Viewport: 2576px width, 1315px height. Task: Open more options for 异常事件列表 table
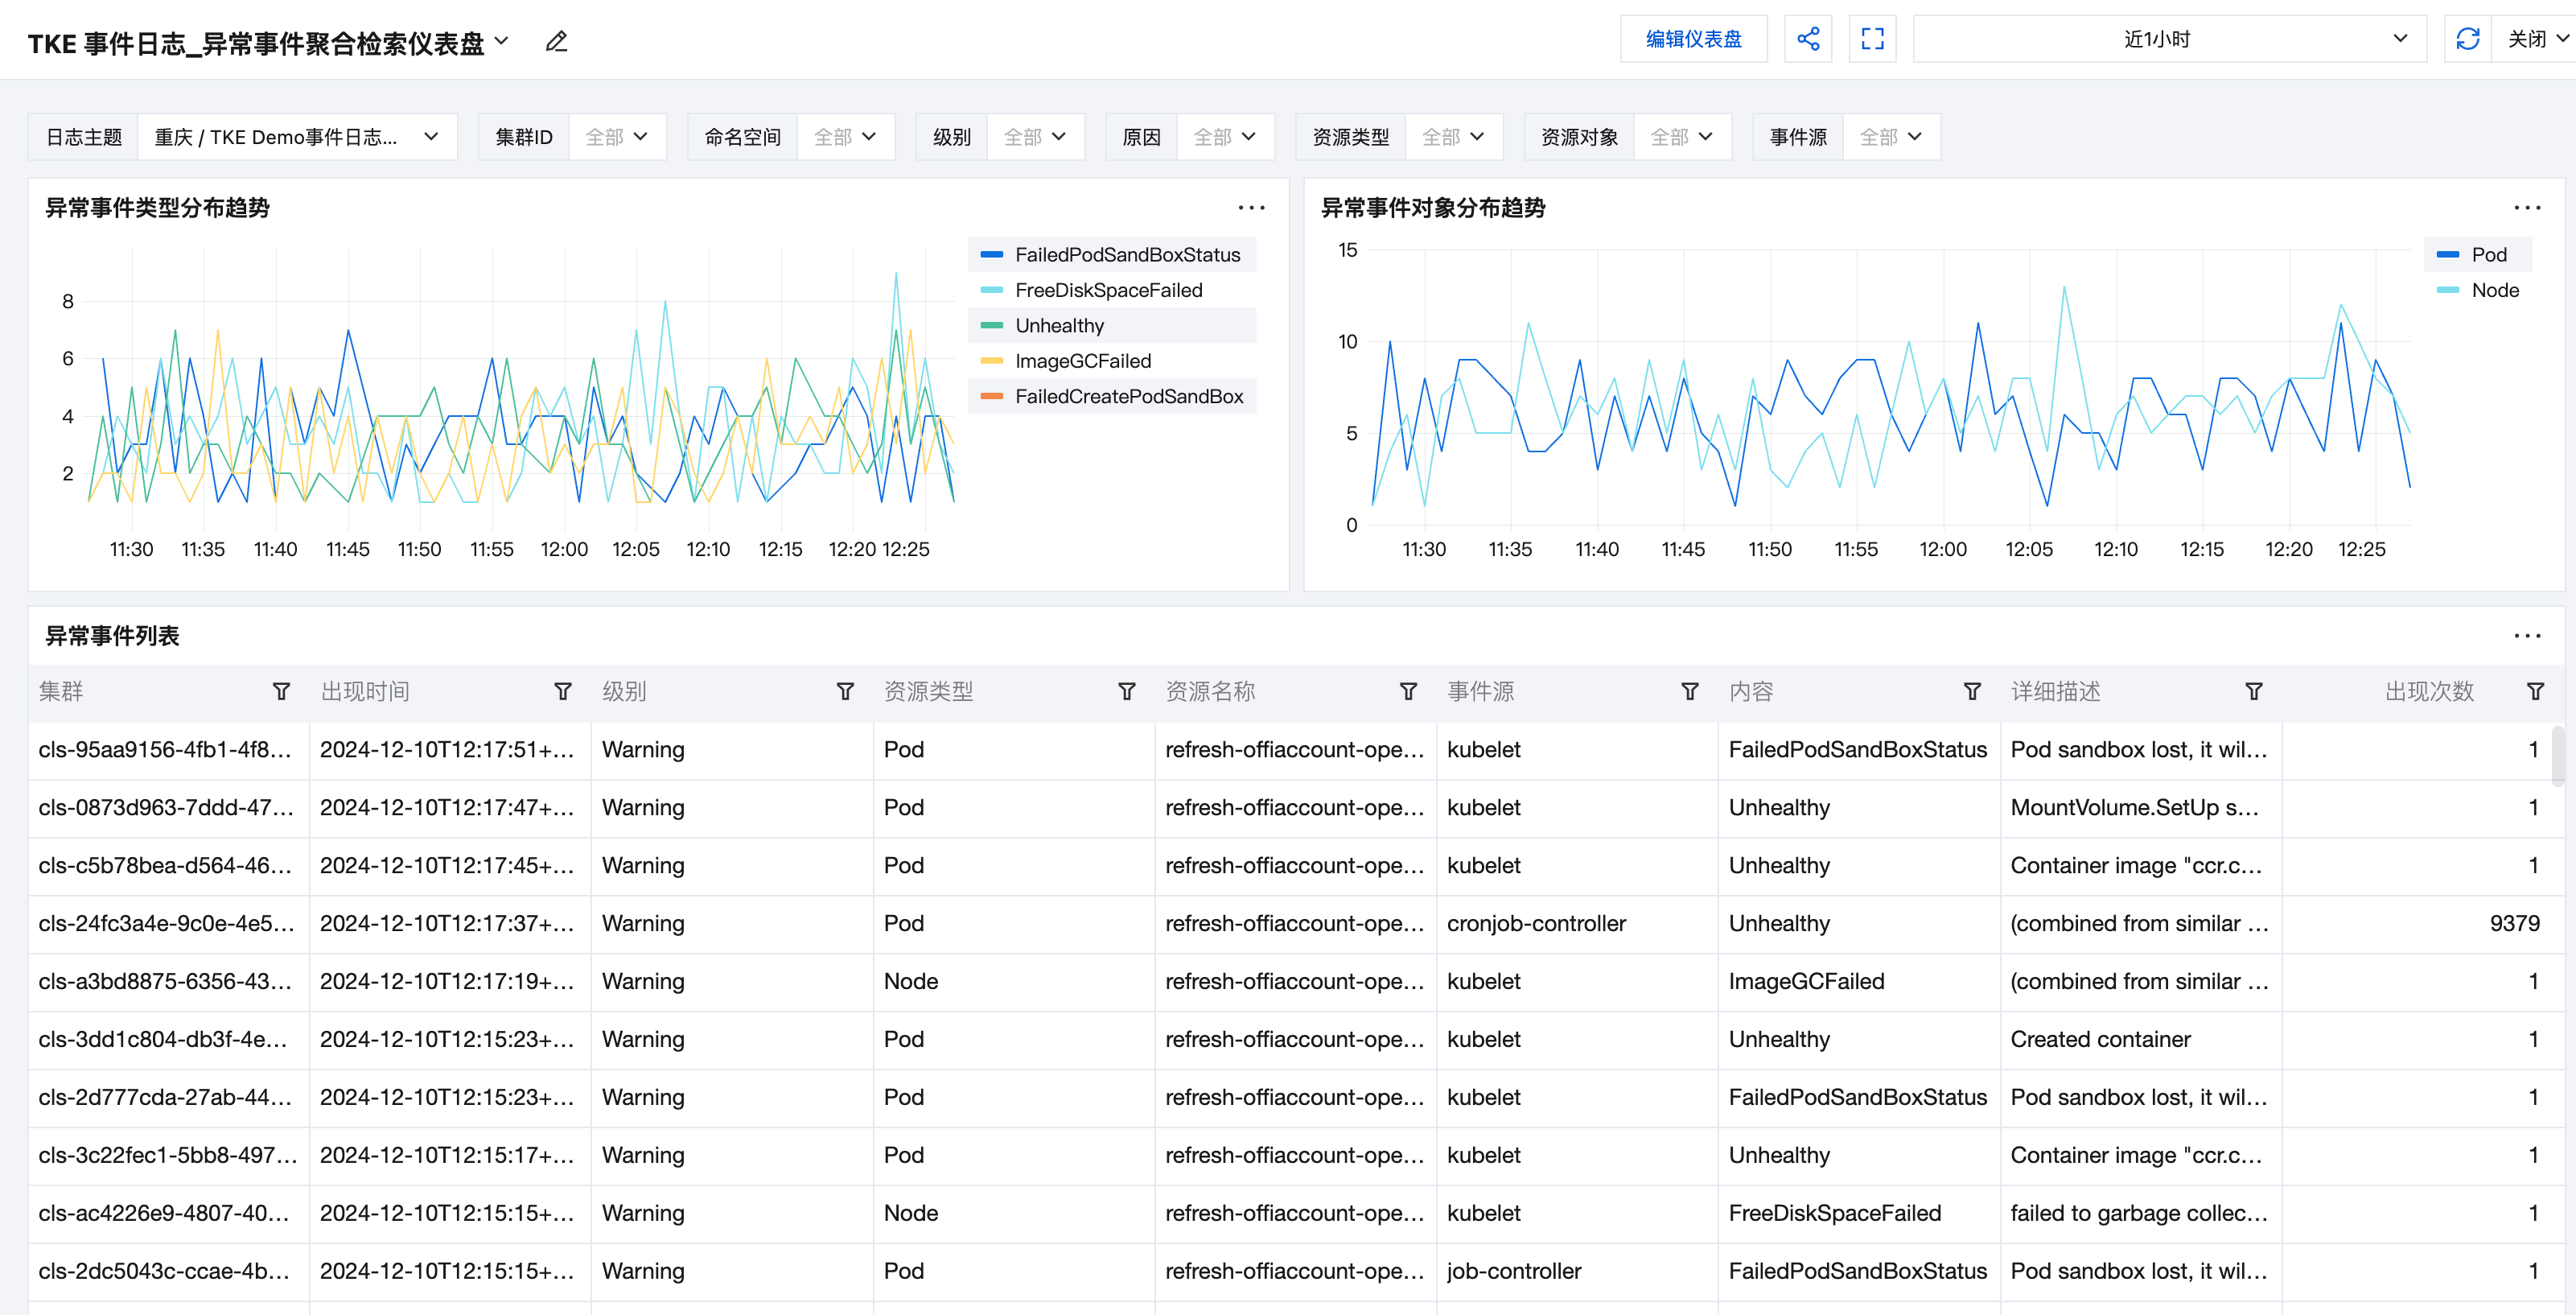(2526, 635)
